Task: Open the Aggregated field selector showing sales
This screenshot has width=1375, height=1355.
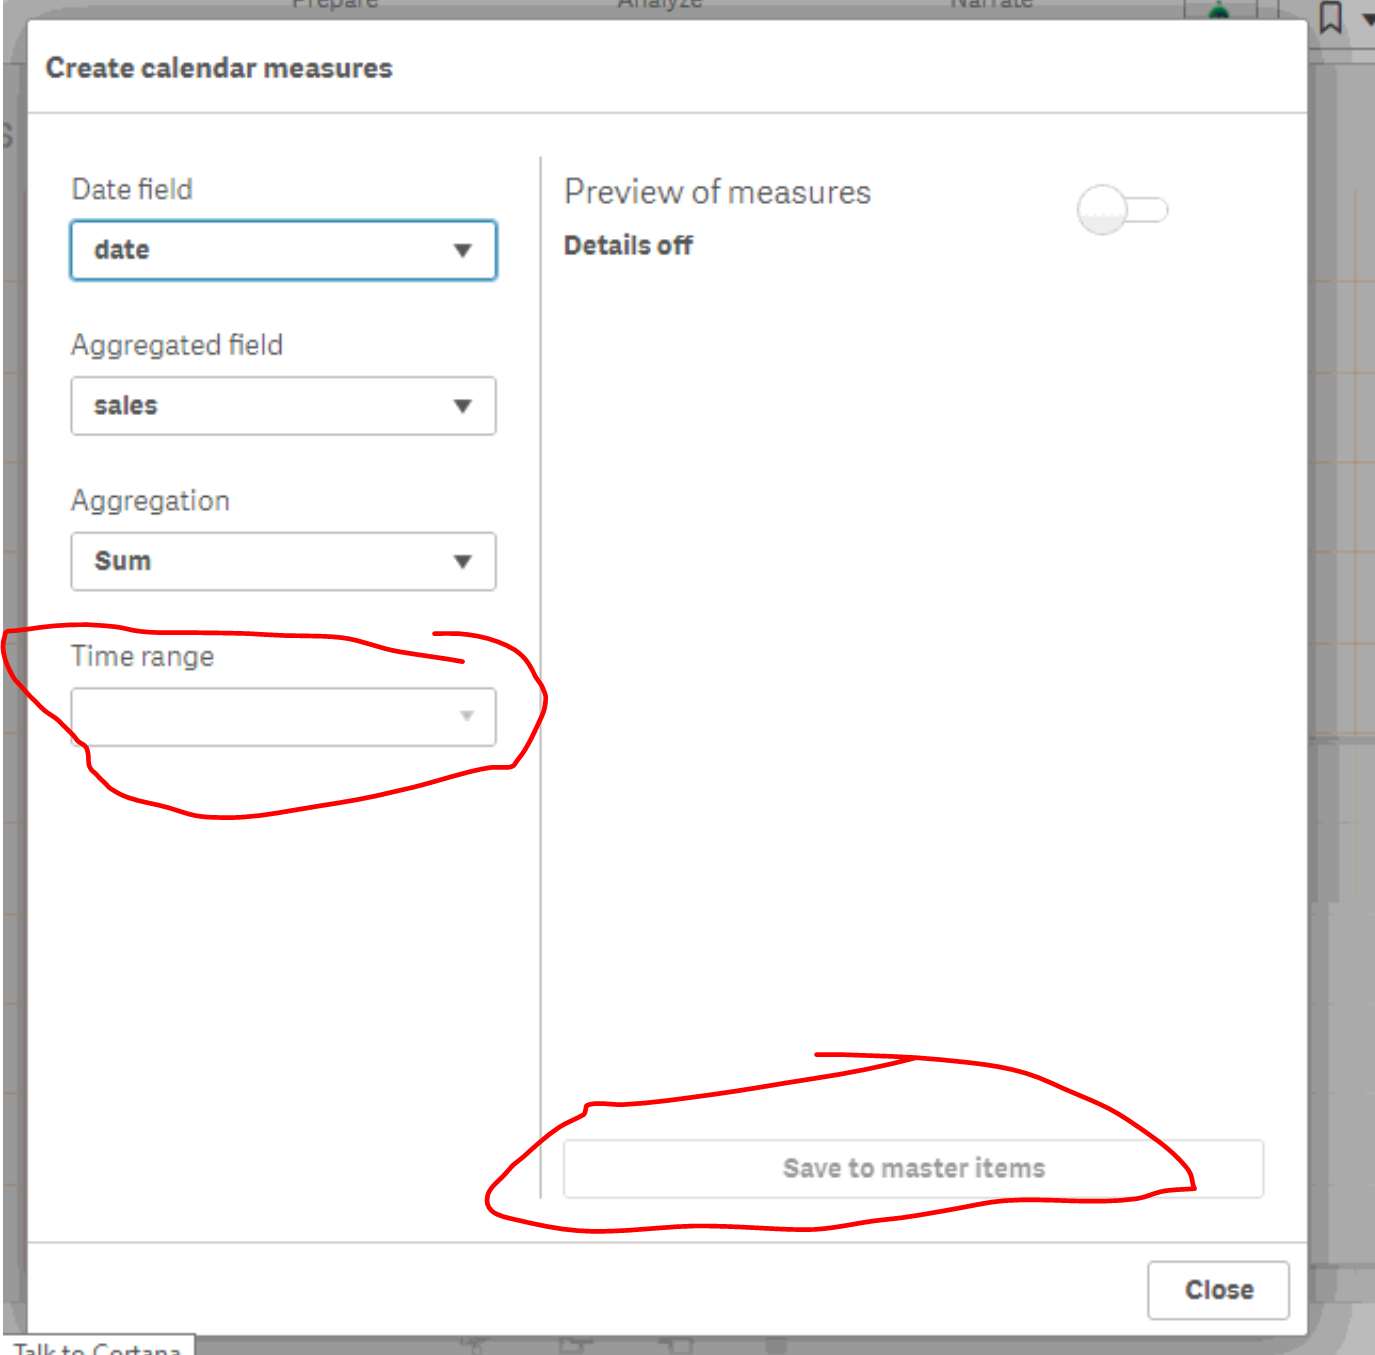Action: coord(283,406)
